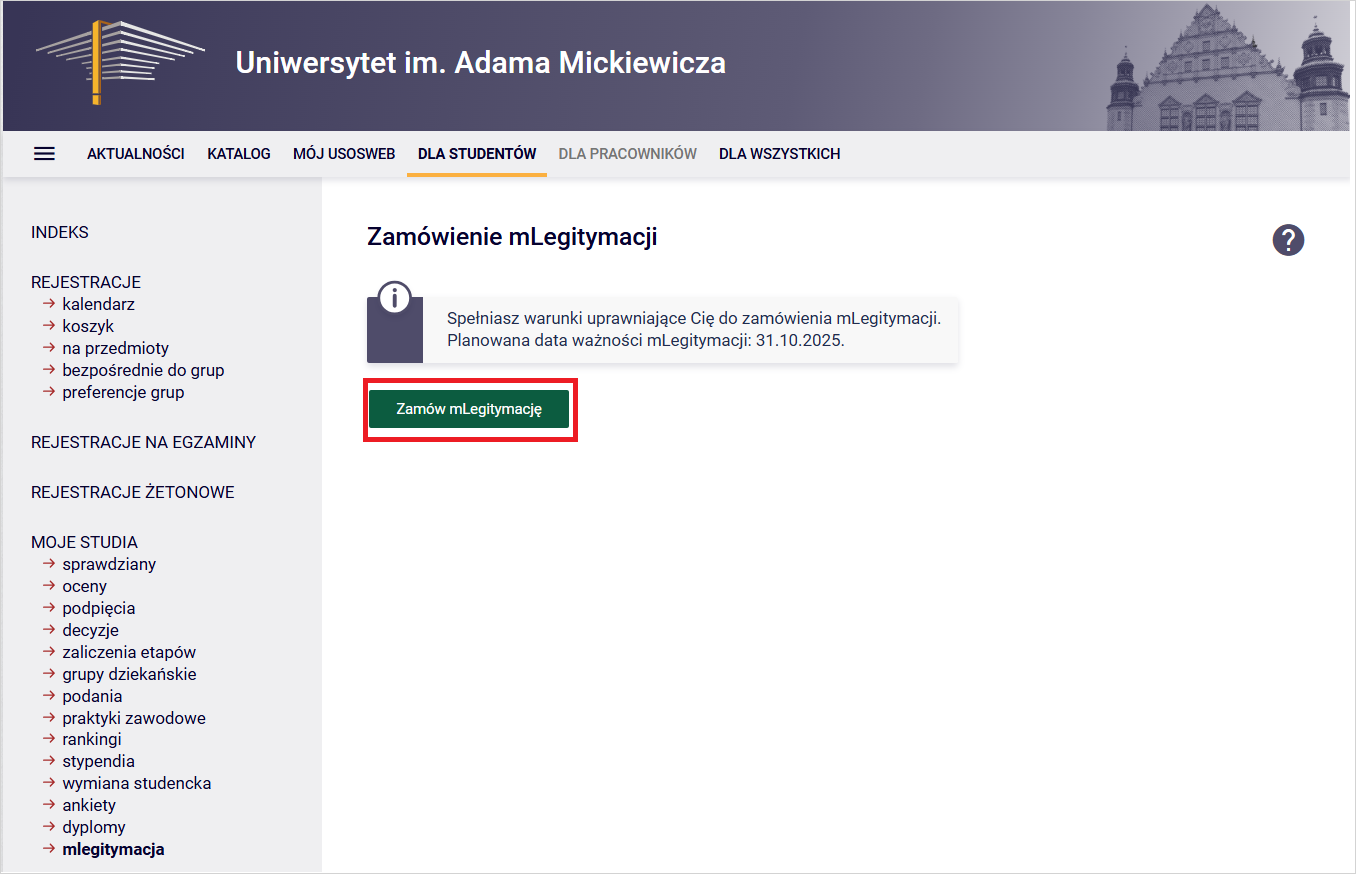Open the hamburger menu icon
The width and height of the screenshot is (1356, 874).
pos(44,154)
